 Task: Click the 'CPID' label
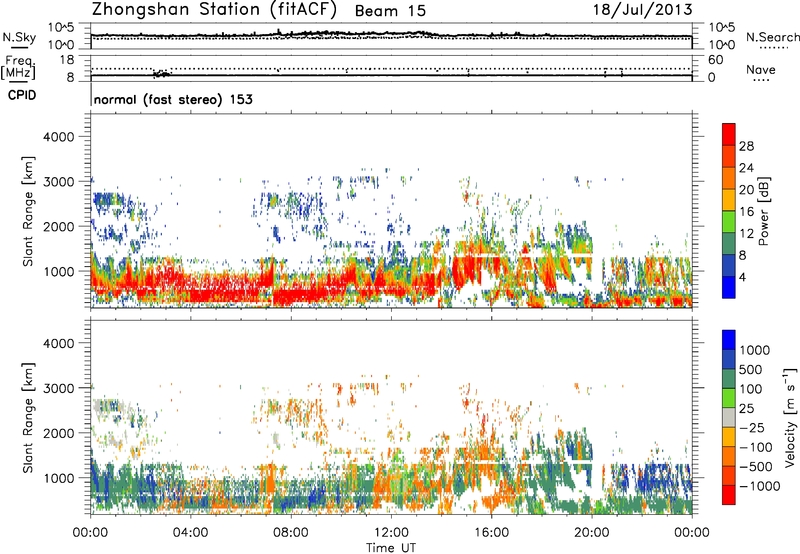[x=22, y=95]
